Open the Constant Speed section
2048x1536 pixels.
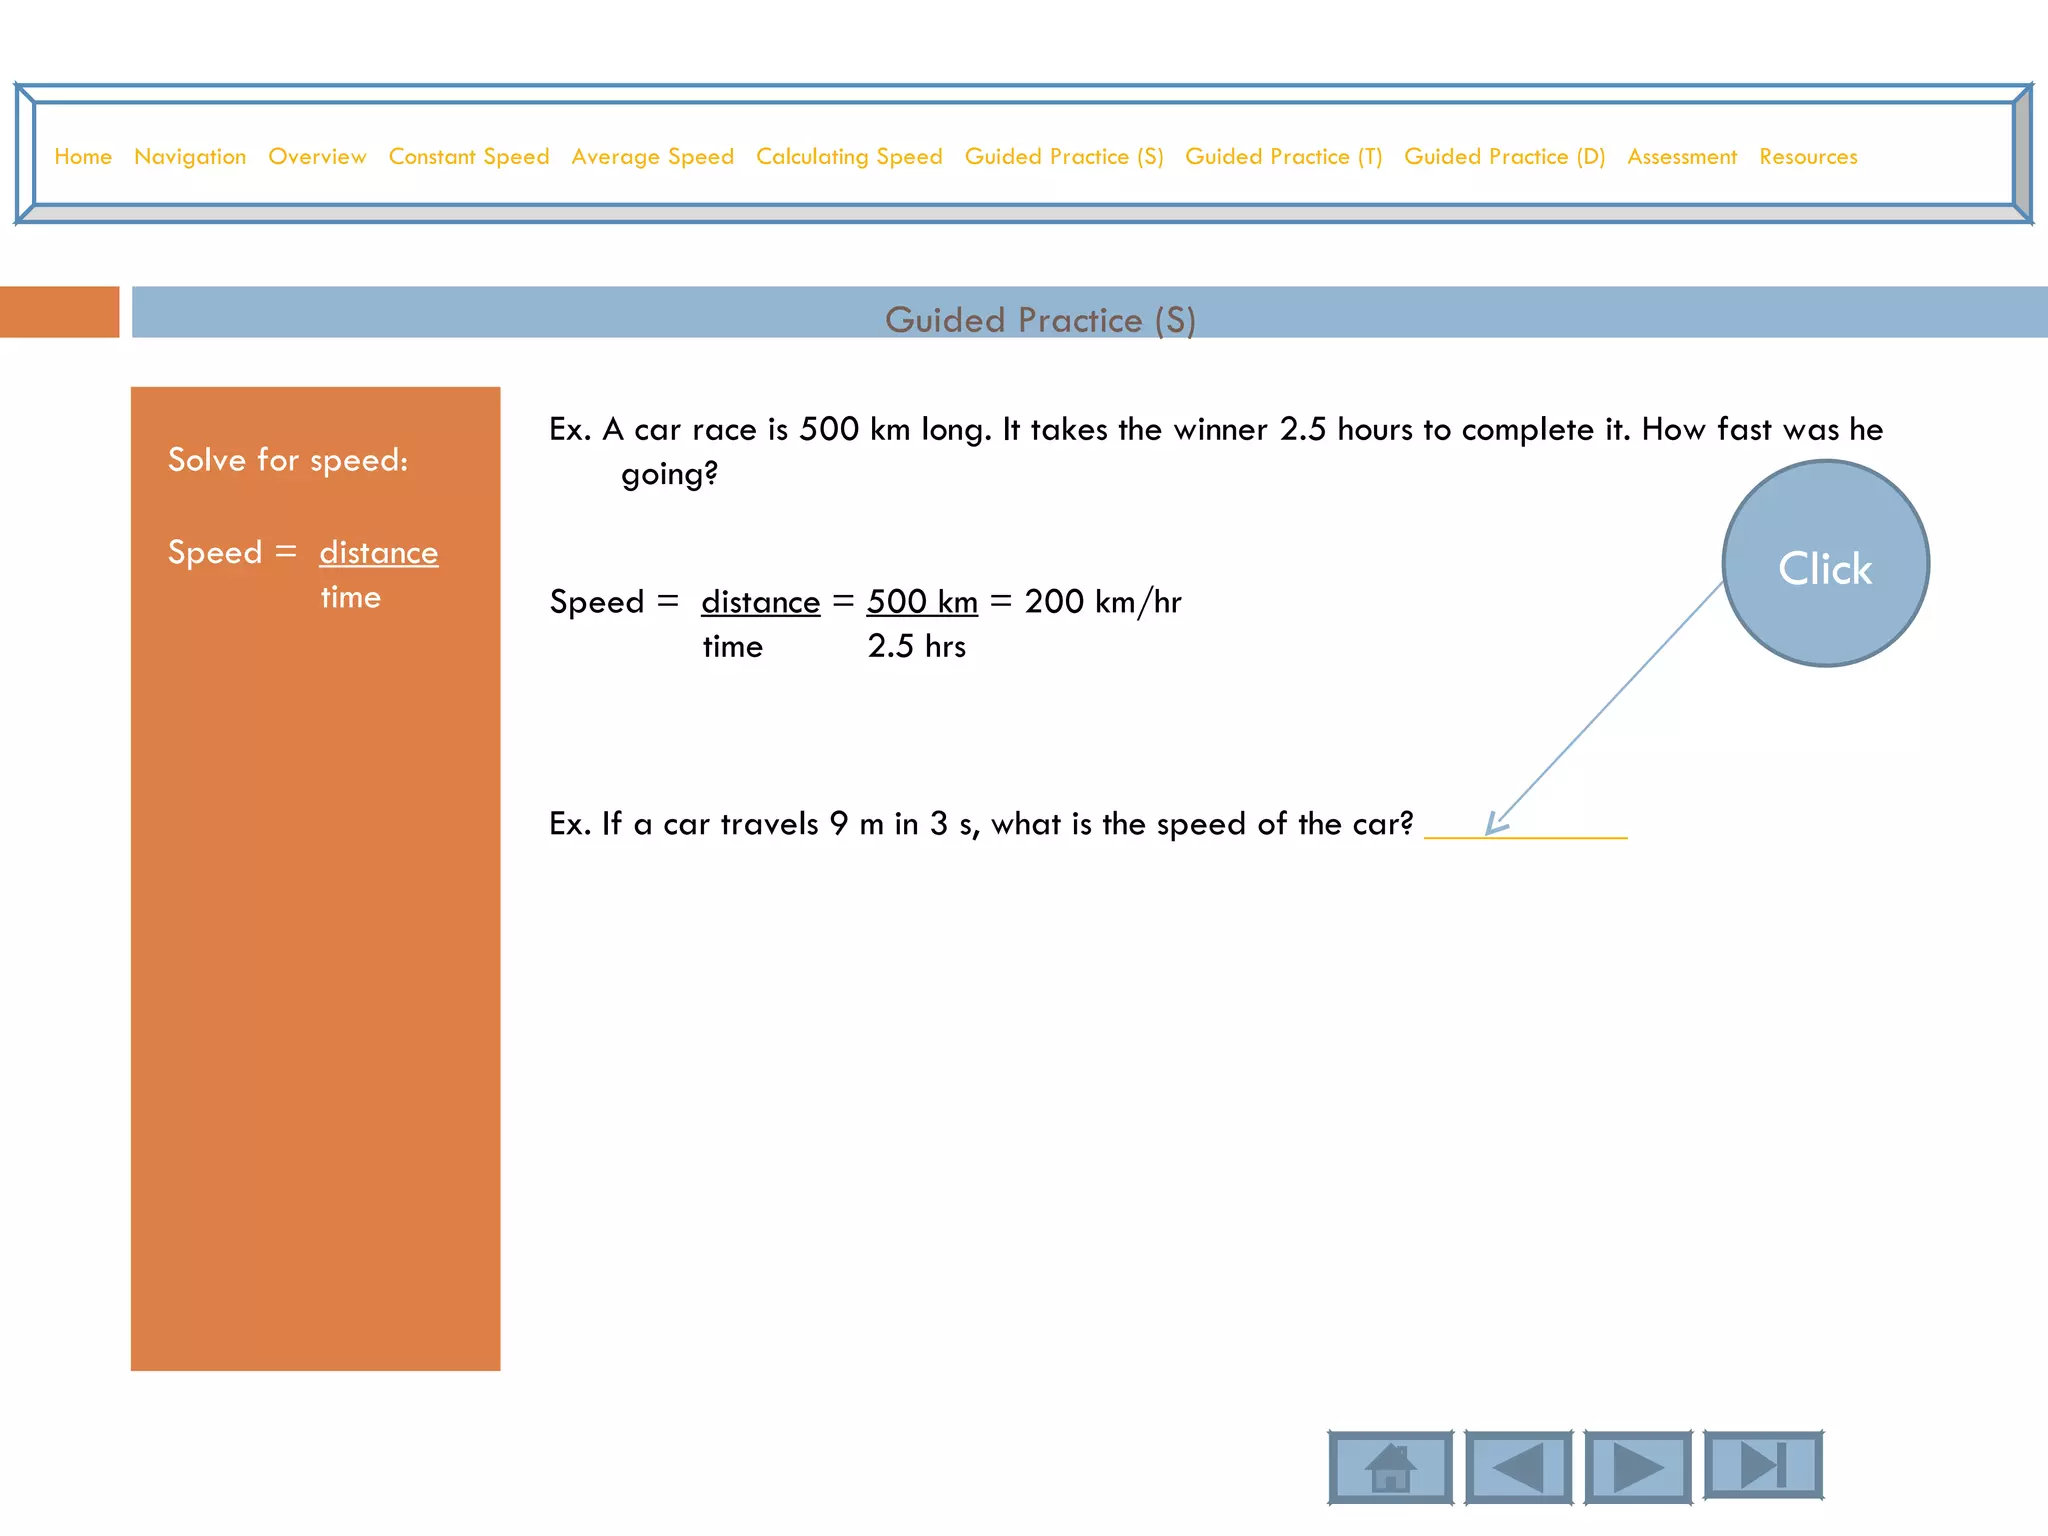pos(469,157)
